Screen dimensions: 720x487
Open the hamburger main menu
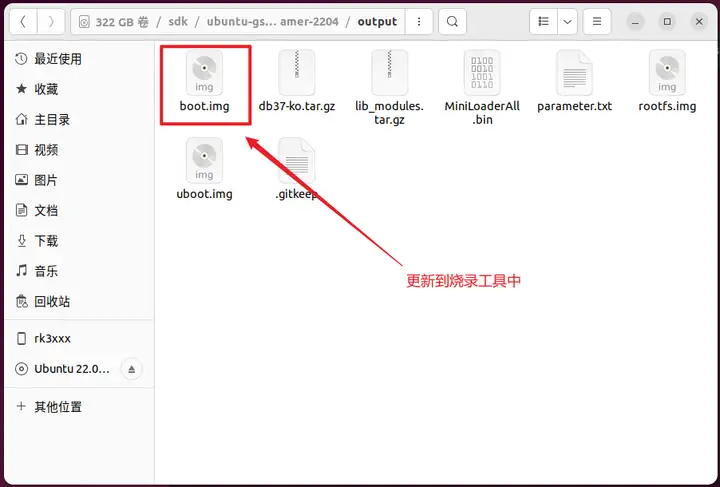coord(597,22)
